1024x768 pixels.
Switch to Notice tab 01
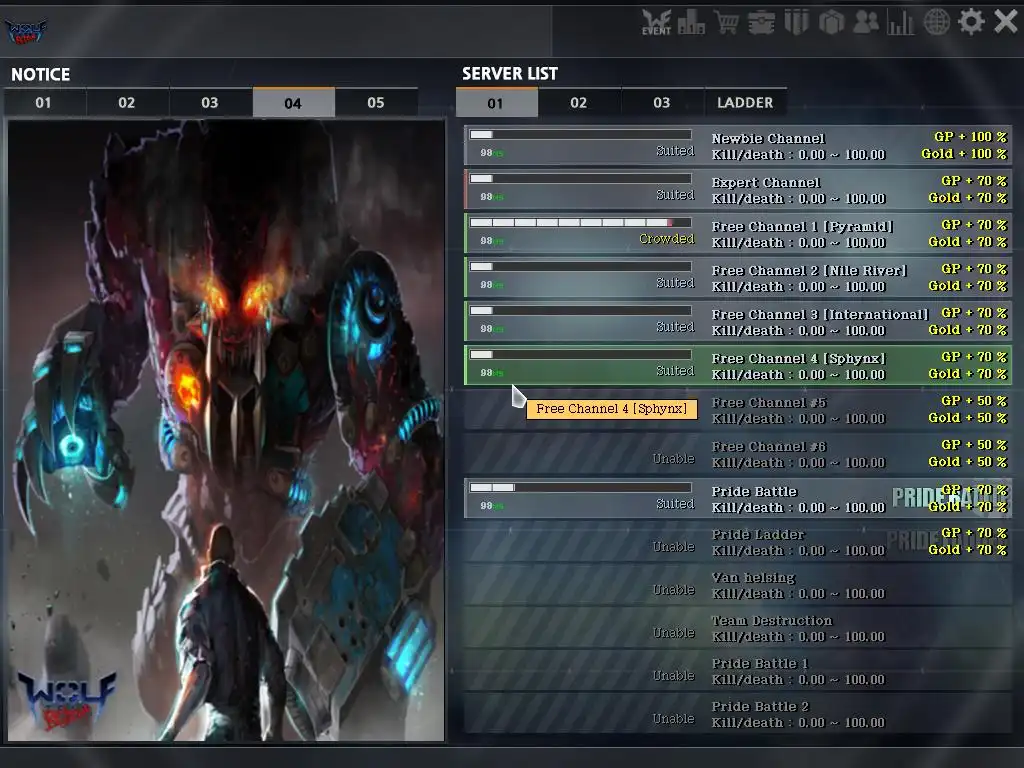(44, 103)
